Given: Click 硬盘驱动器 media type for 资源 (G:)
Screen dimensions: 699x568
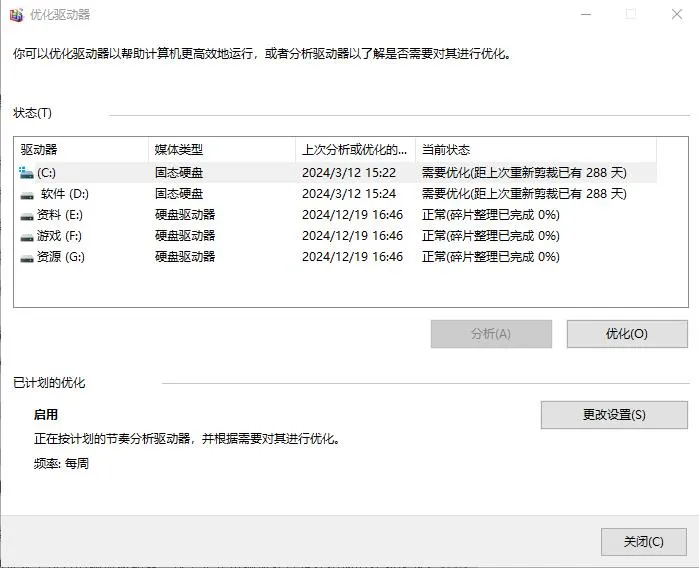Looking at the screenshot, I should pyautogui.click(x=185, y=257).
